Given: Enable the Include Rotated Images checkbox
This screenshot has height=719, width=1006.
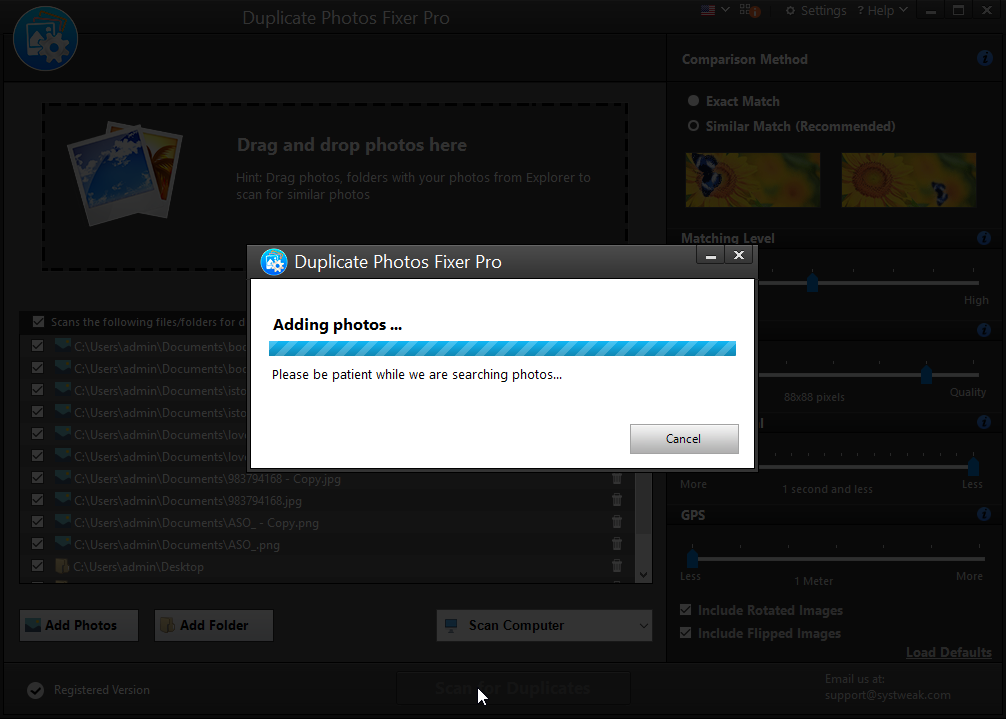Looking at the screenshot, I should pyautogui.click(x=686, y=610).
